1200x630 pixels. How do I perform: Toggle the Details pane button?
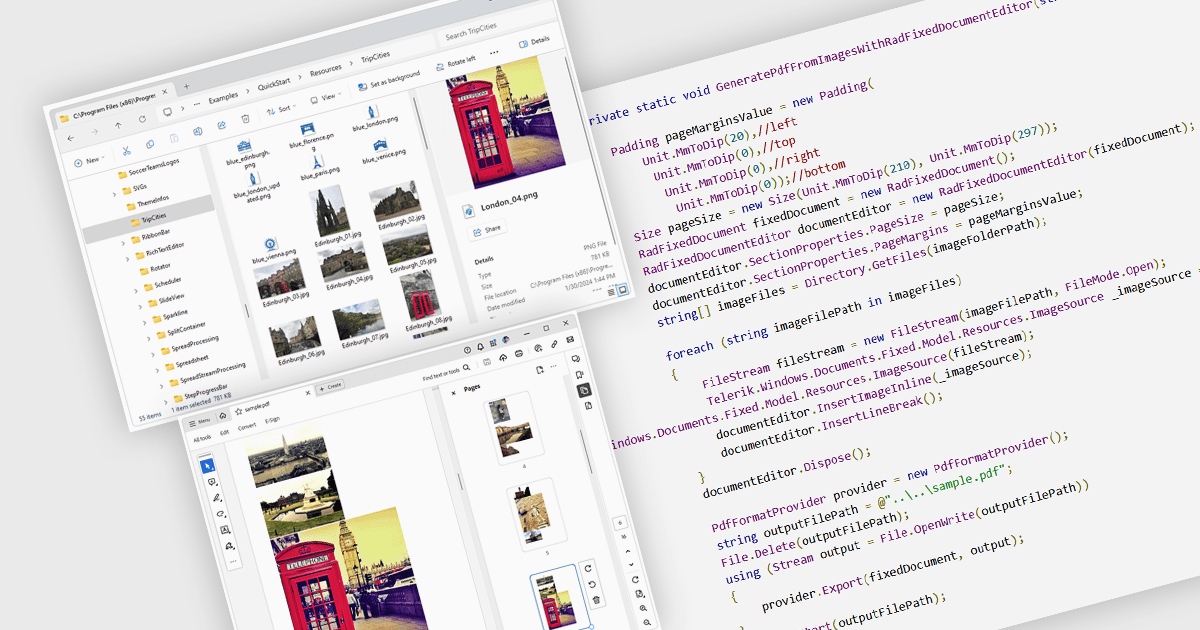[x=535, y=41]
